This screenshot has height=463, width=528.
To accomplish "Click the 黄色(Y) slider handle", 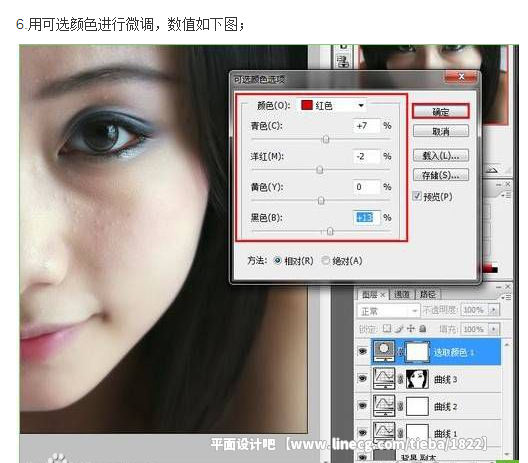I will point(321,200).
